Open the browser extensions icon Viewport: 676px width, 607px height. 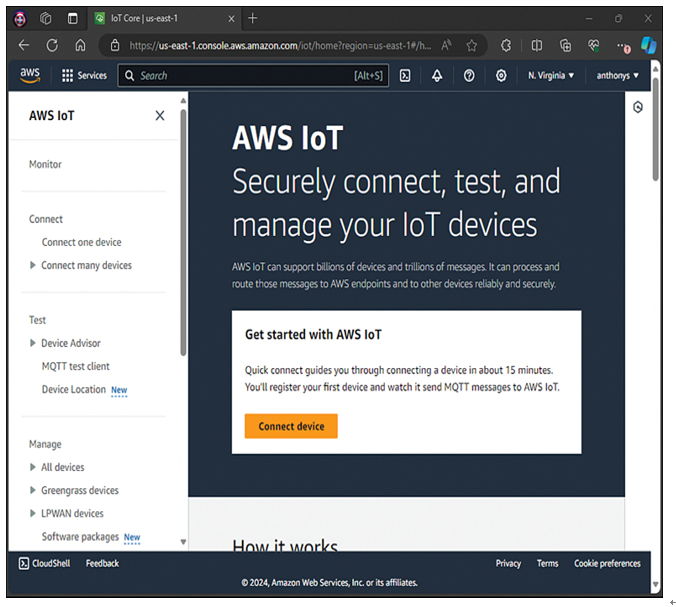[506, 45]
